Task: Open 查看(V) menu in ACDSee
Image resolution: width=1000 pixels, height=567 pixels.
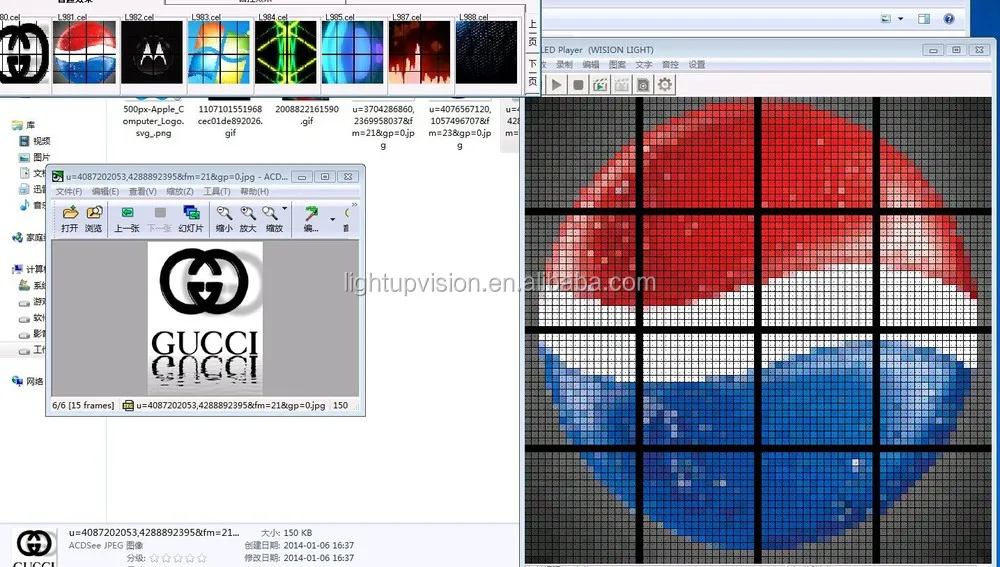Action: (142, 191)
